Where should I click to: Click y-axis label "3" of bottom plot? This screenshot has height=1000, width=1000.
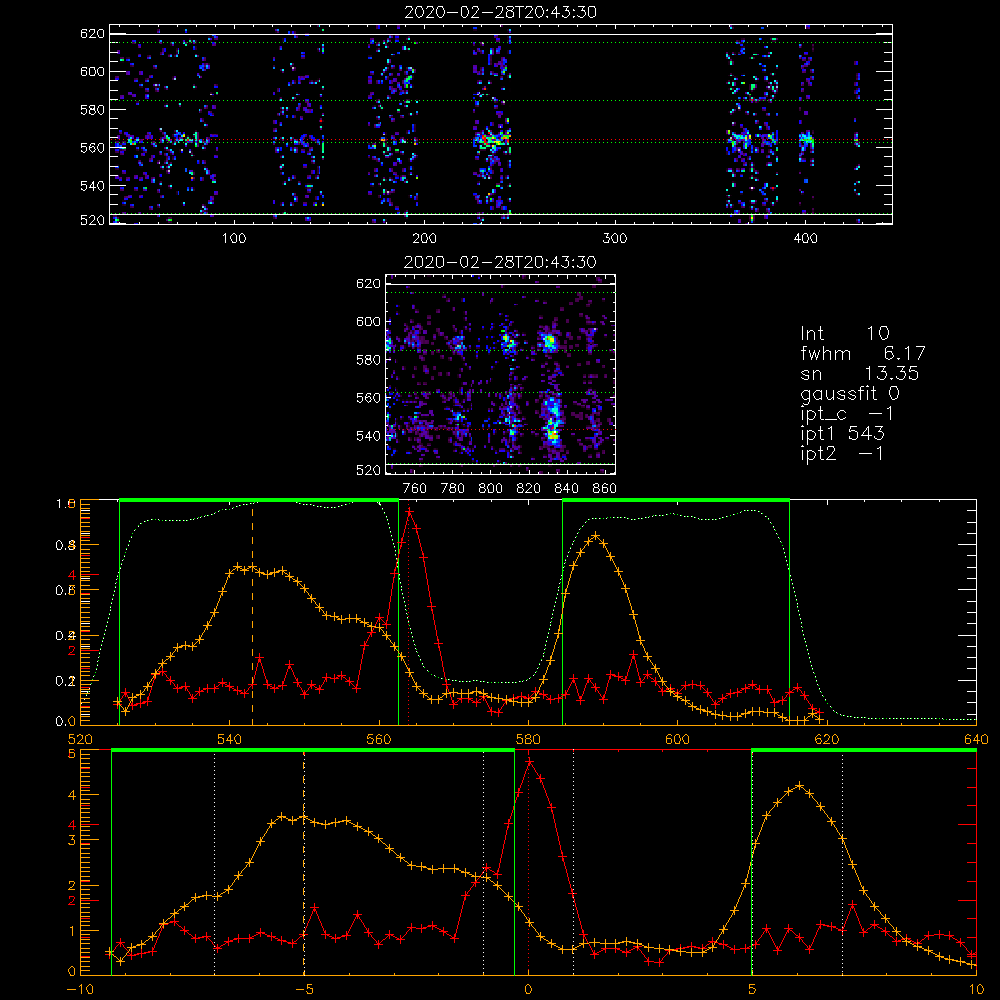[x=71, y=841]
